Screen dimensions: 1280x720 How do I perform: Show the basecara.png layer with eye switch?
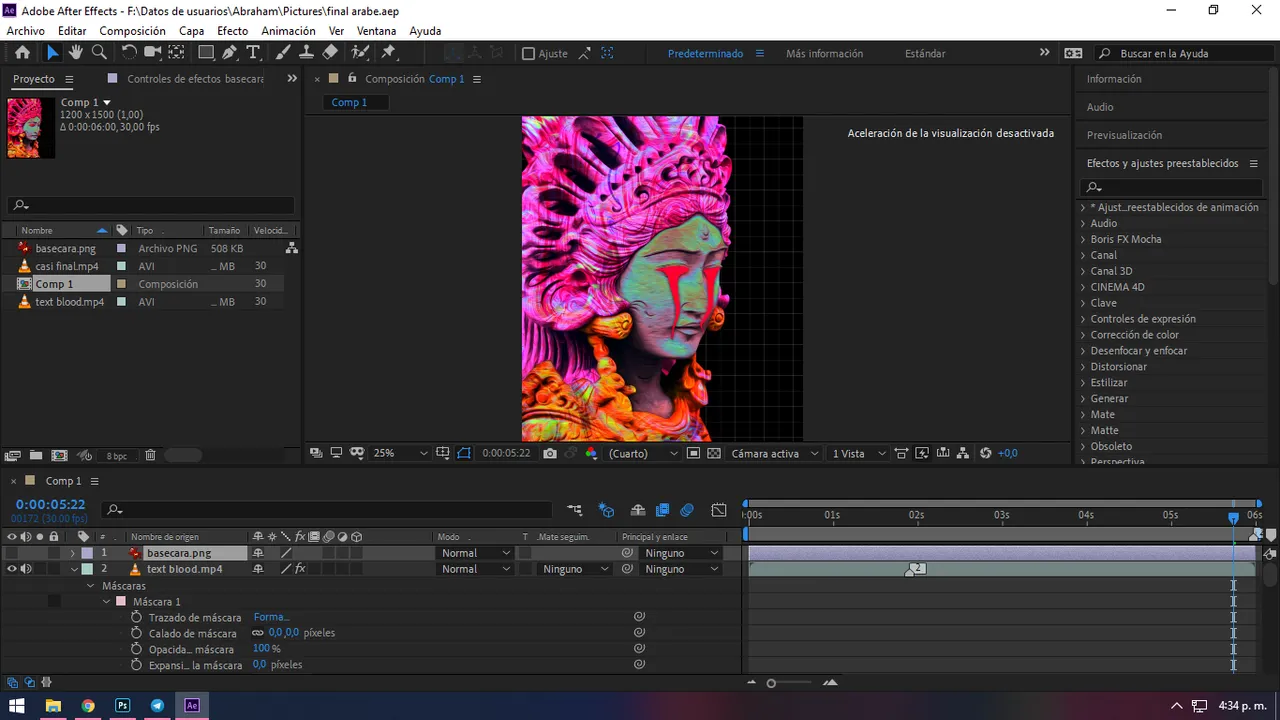(12, 553)
